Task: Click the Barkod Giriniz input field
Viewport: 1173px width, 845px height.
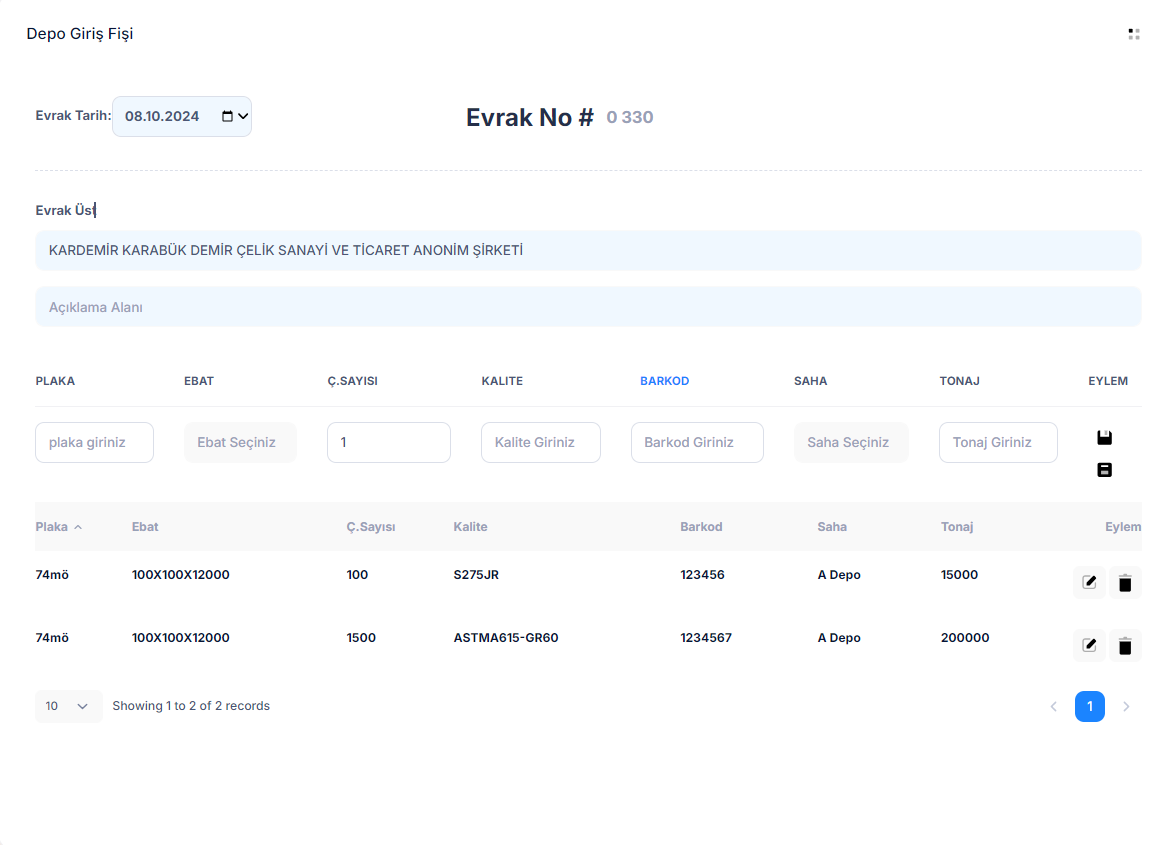Action: (x=696, y=442)
